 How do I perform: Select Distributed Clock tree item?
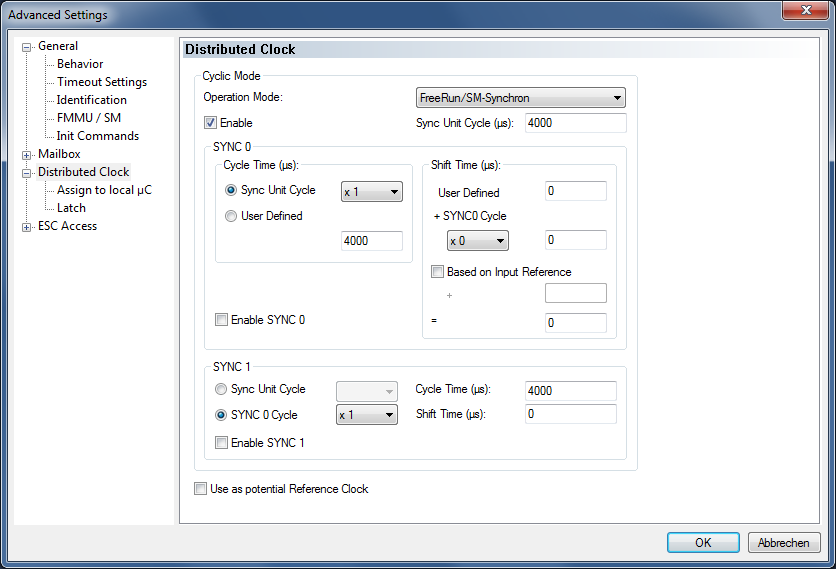tap(84, 172)
